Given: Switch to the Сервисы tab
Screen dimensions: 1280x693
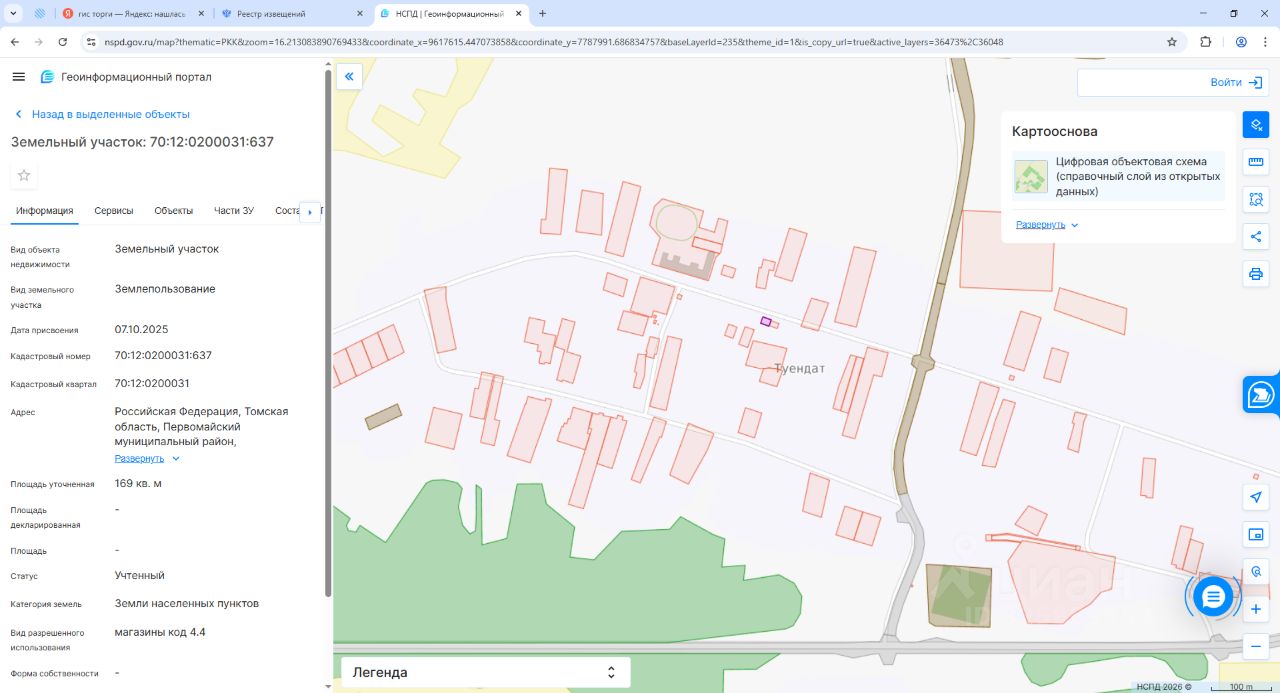Looking at the screenshot, I should click(x=114, y=211).
